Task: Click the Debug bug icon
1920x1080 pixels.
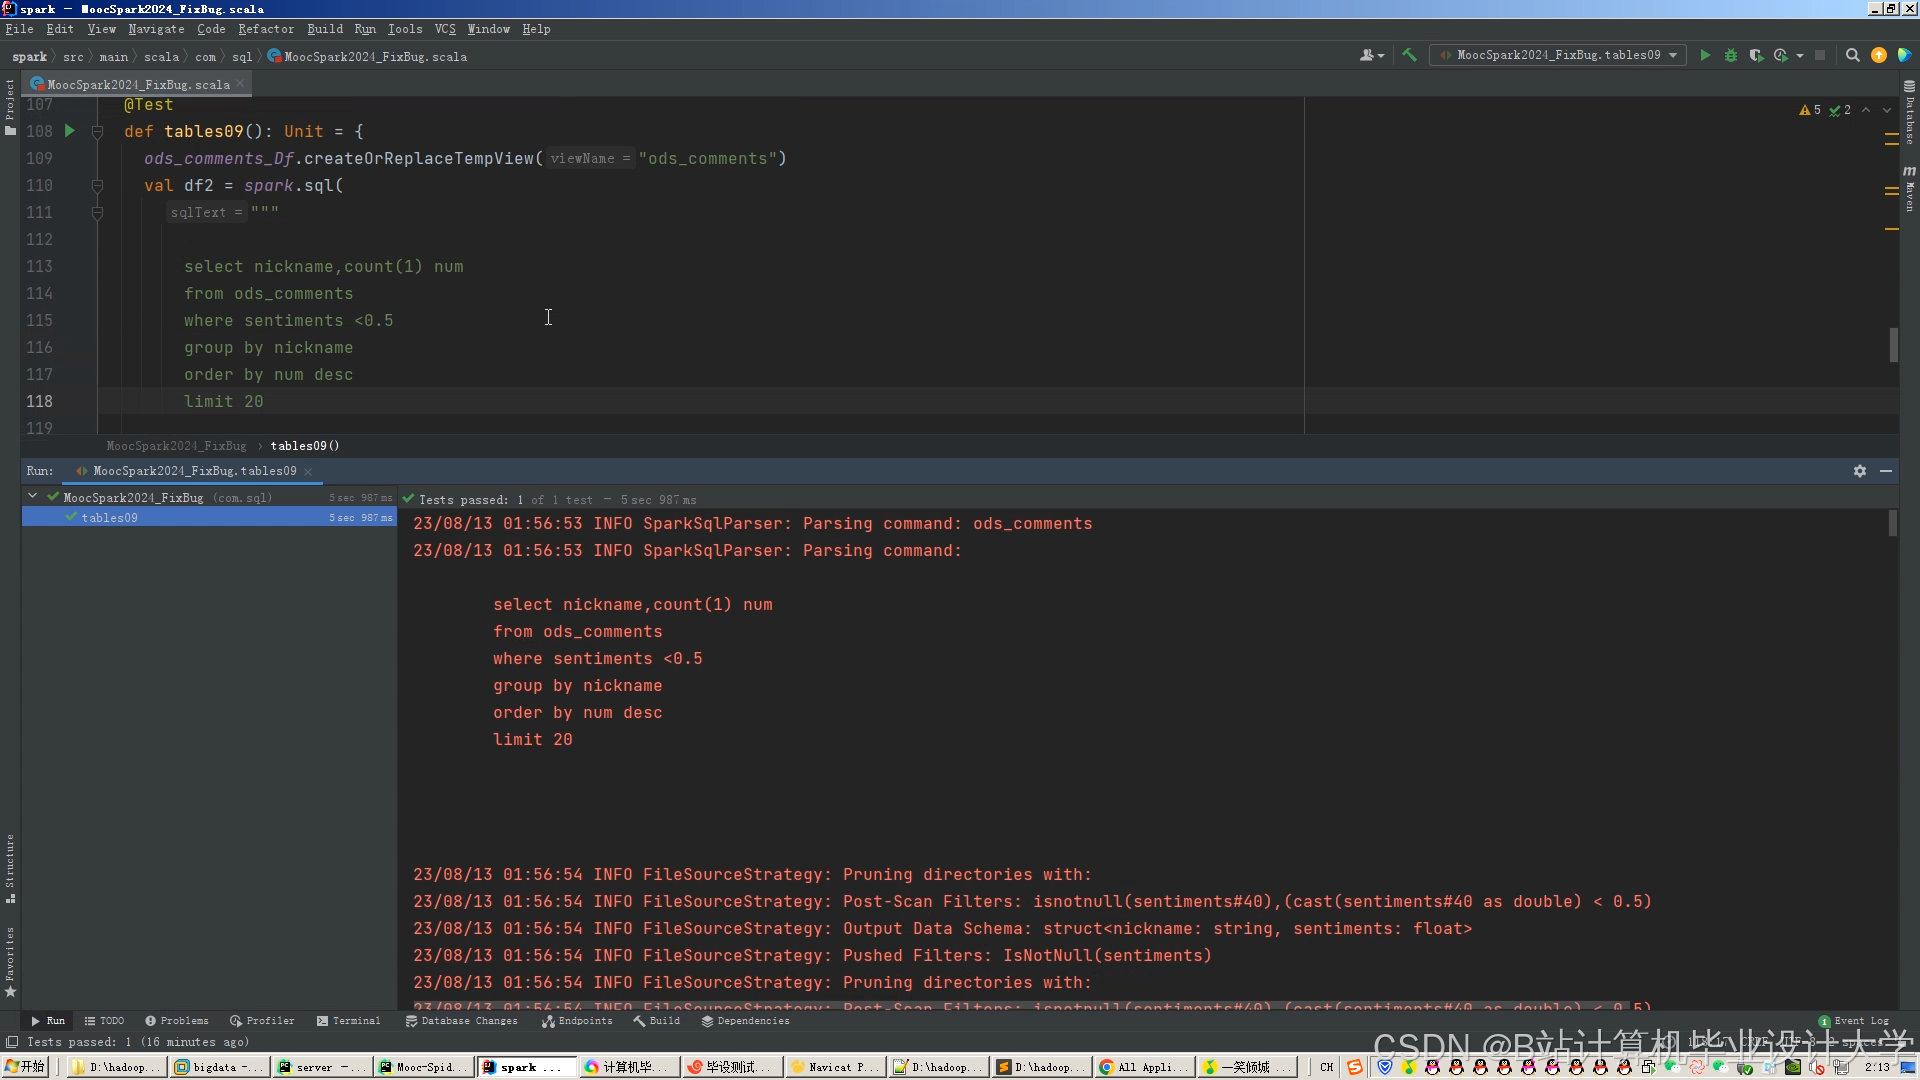Action: click(1731, 55)
